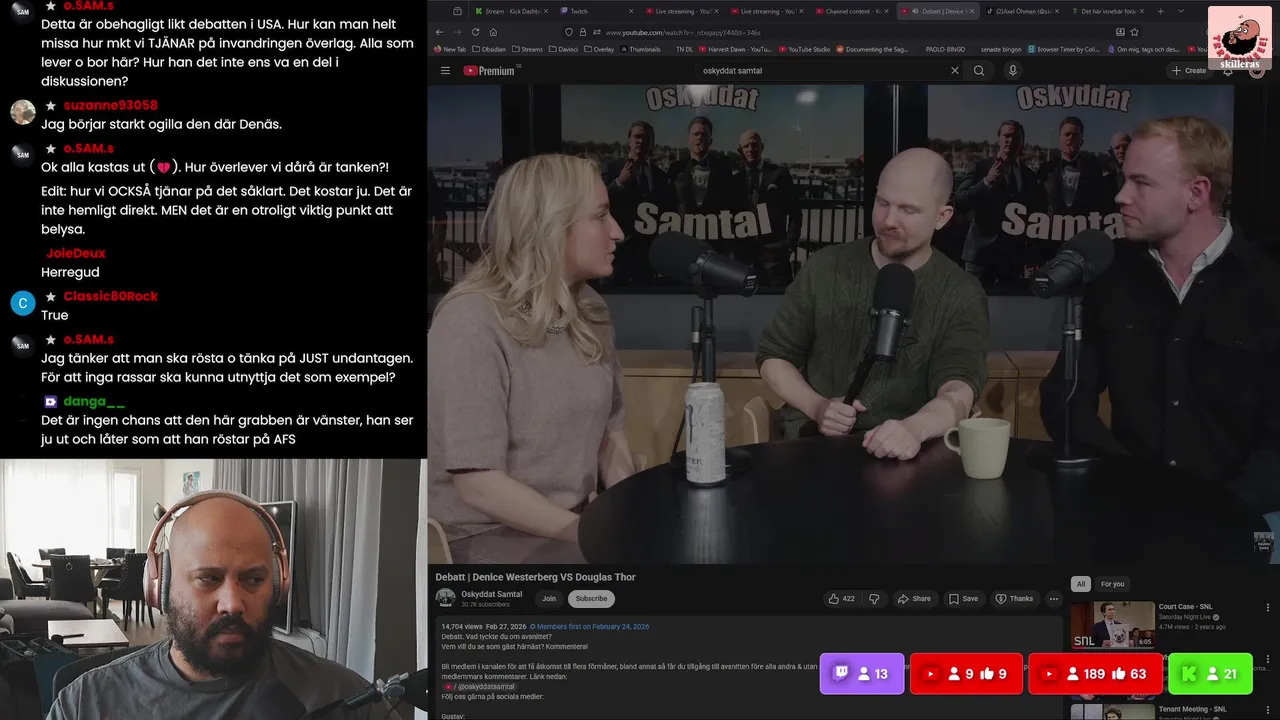Open the PAOLO-BINGO bookmark
The image size is (1280, 720).
(946, 49)
